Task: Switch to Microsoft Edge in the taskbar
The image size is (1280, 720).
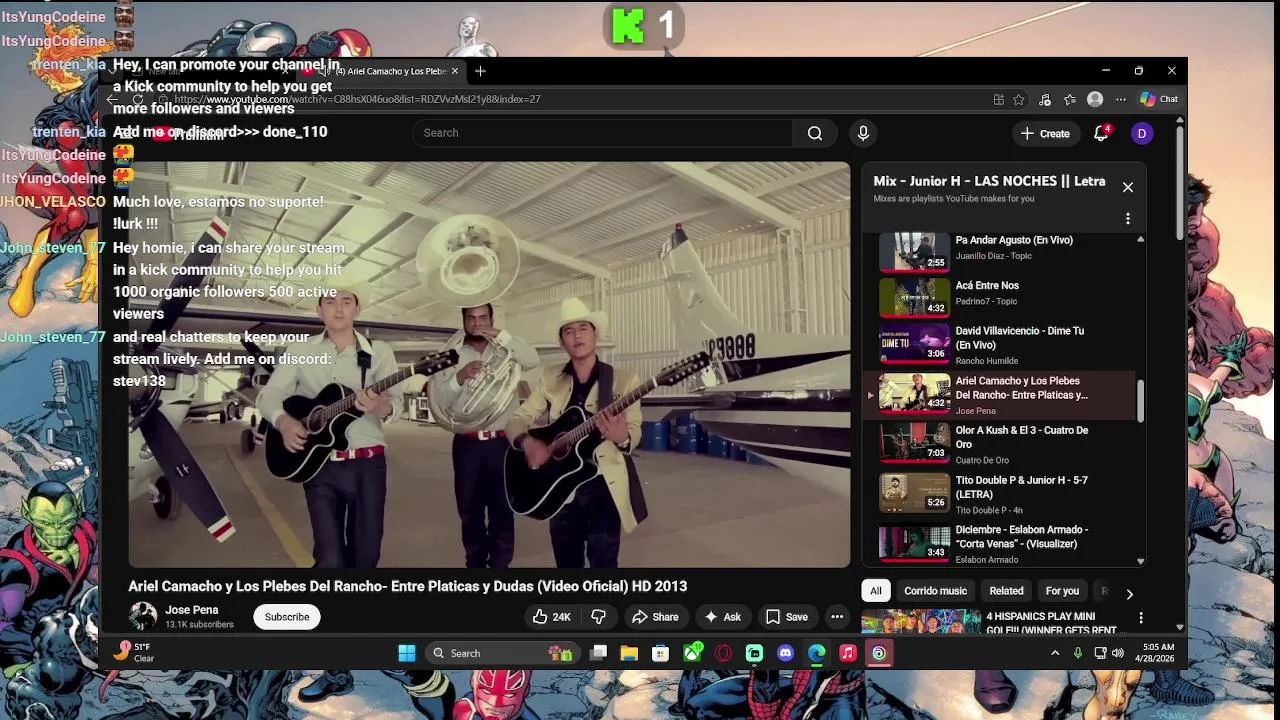Action: [817, 653]
